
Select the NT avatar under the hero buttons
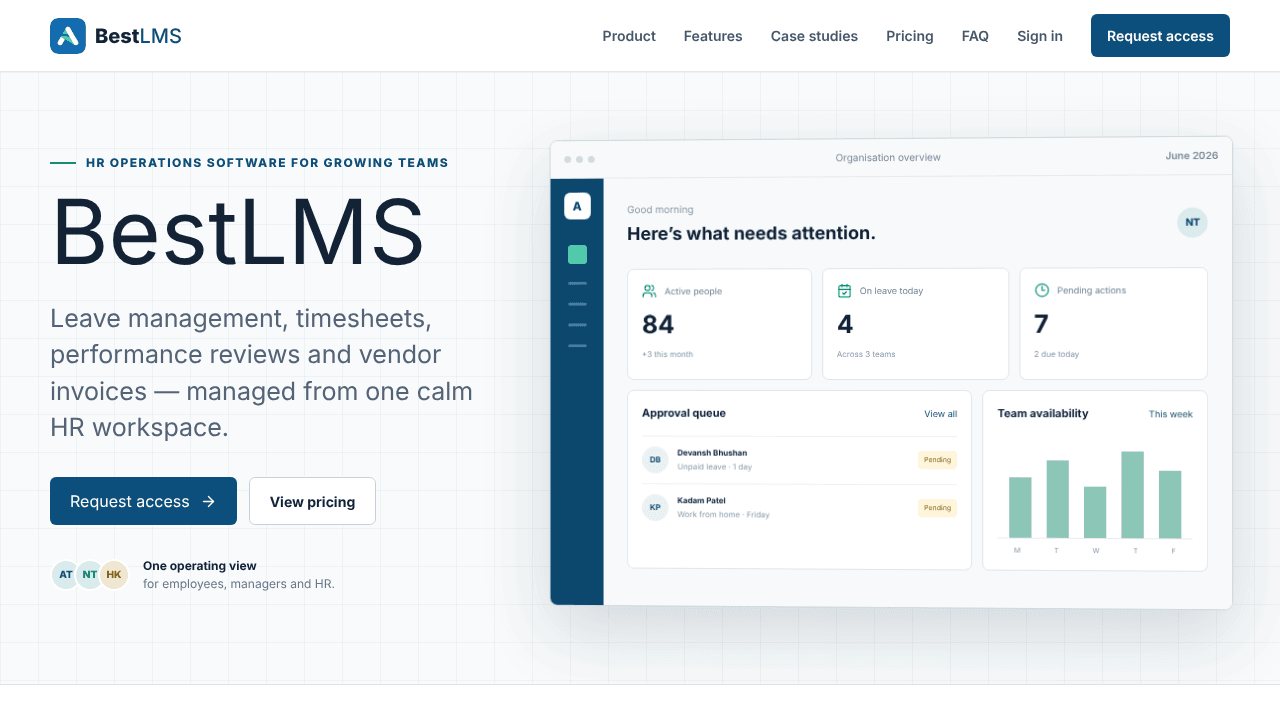pyautogui.click(x=90, y=574)
